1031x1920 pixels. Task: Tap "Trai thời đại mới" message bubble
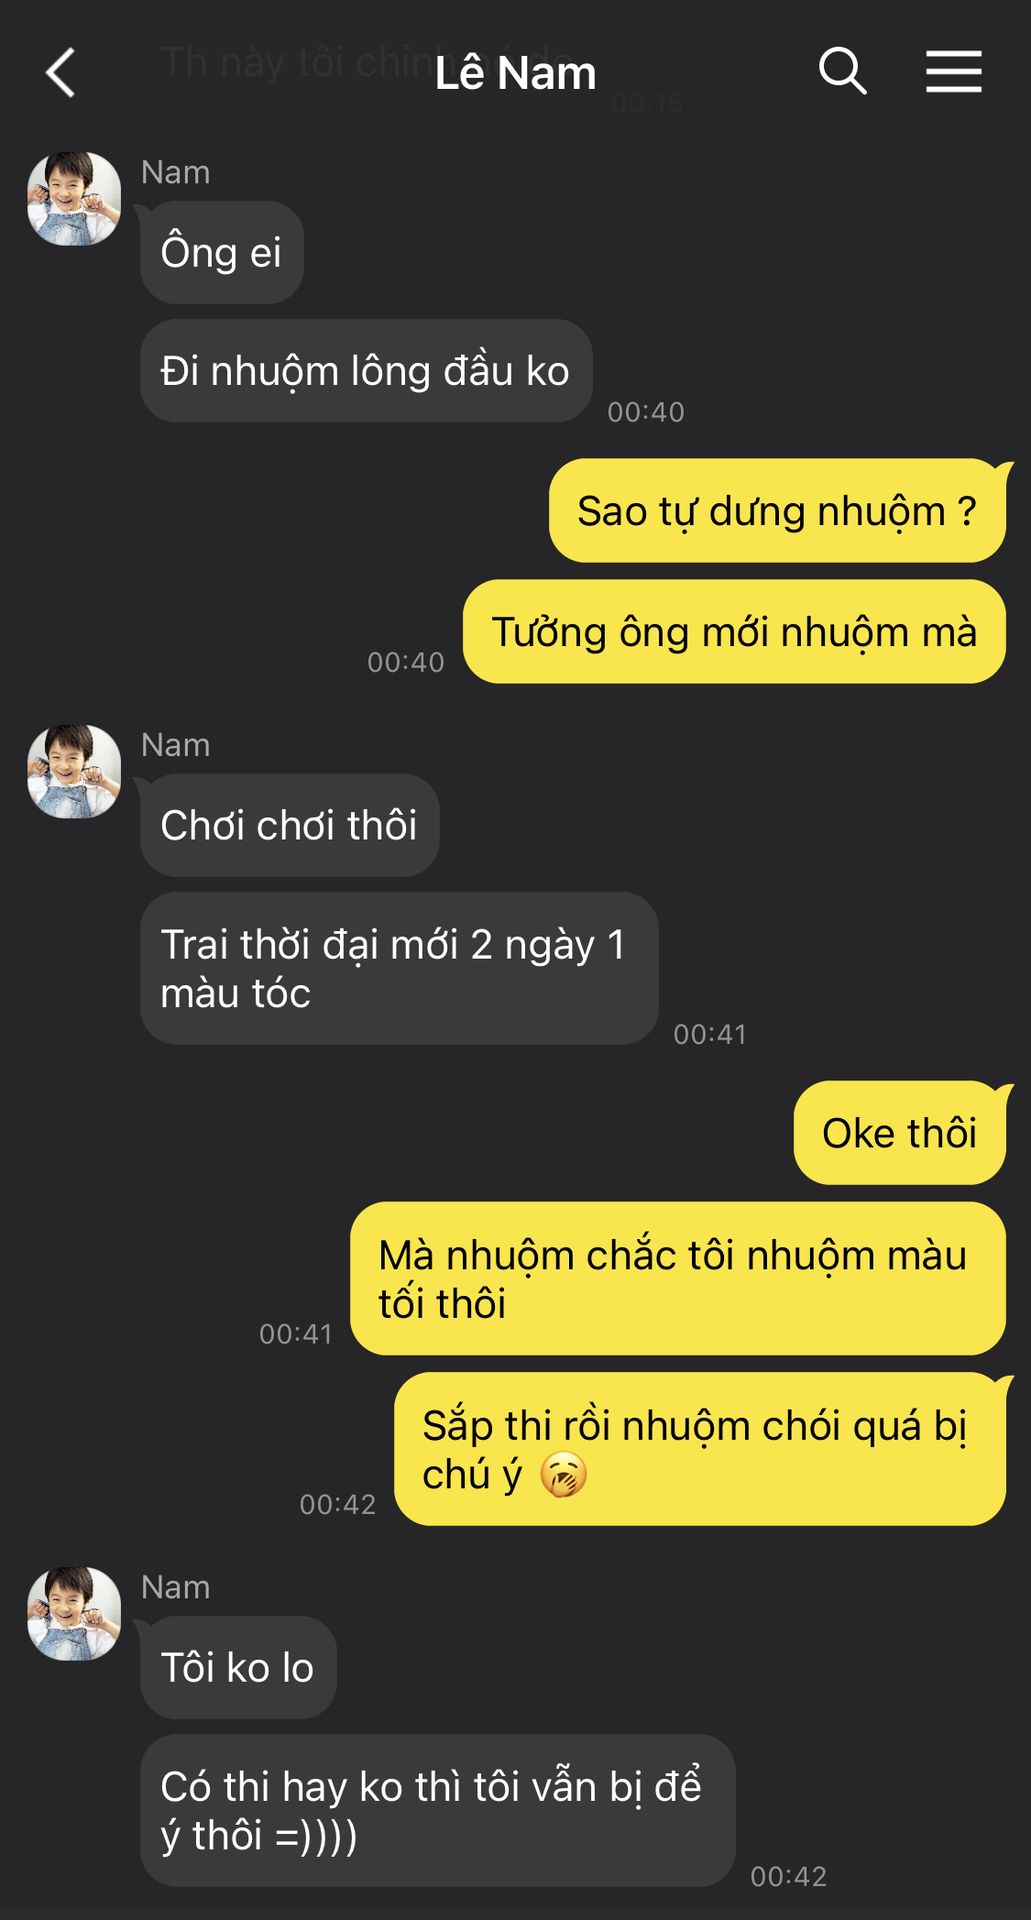click(x=399, y=969)
